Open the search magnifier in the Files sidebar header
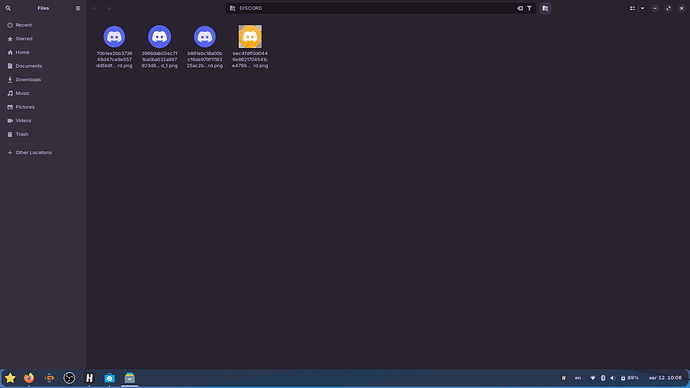Screen dimensions: 690x388 point(8,8)
